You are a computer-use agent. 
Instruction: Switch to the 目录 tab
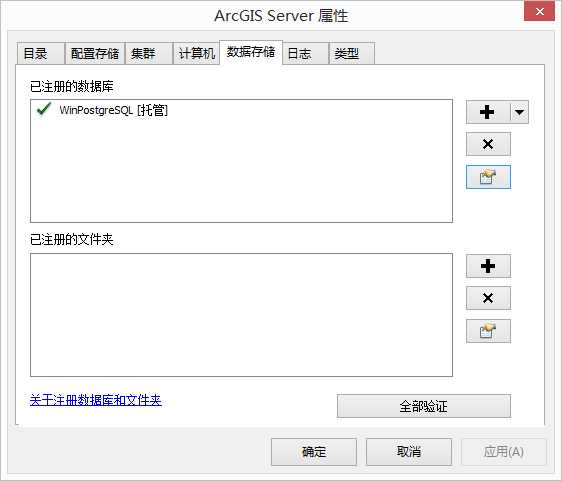(x=41, y=54)
